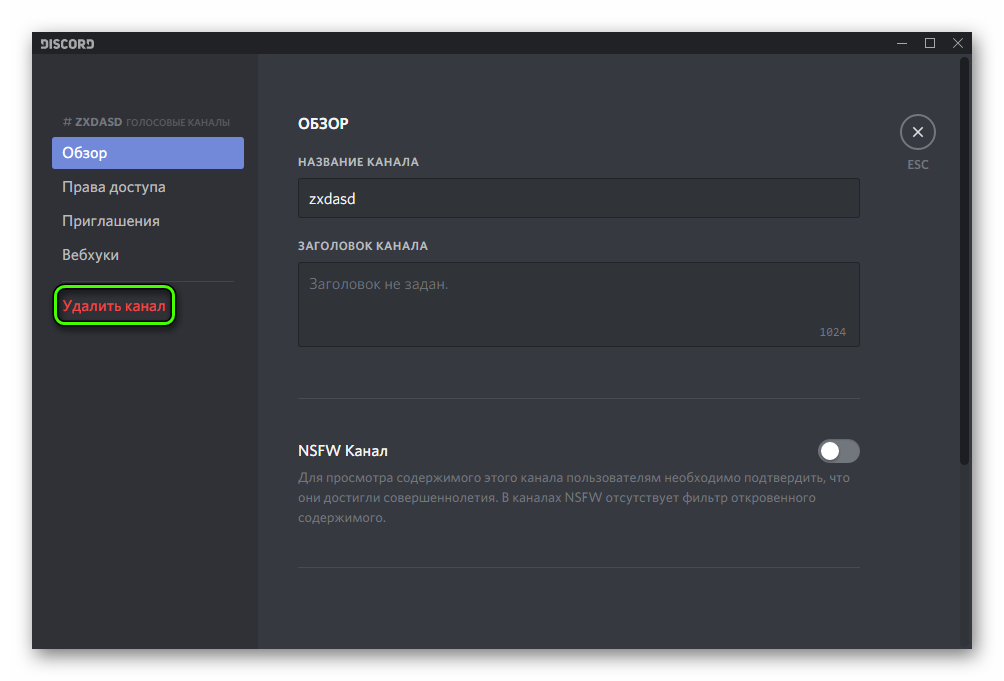Maximize the Discord window
Screen dimensions: 1004x681
pyautogui.click(x=930, y=44)
